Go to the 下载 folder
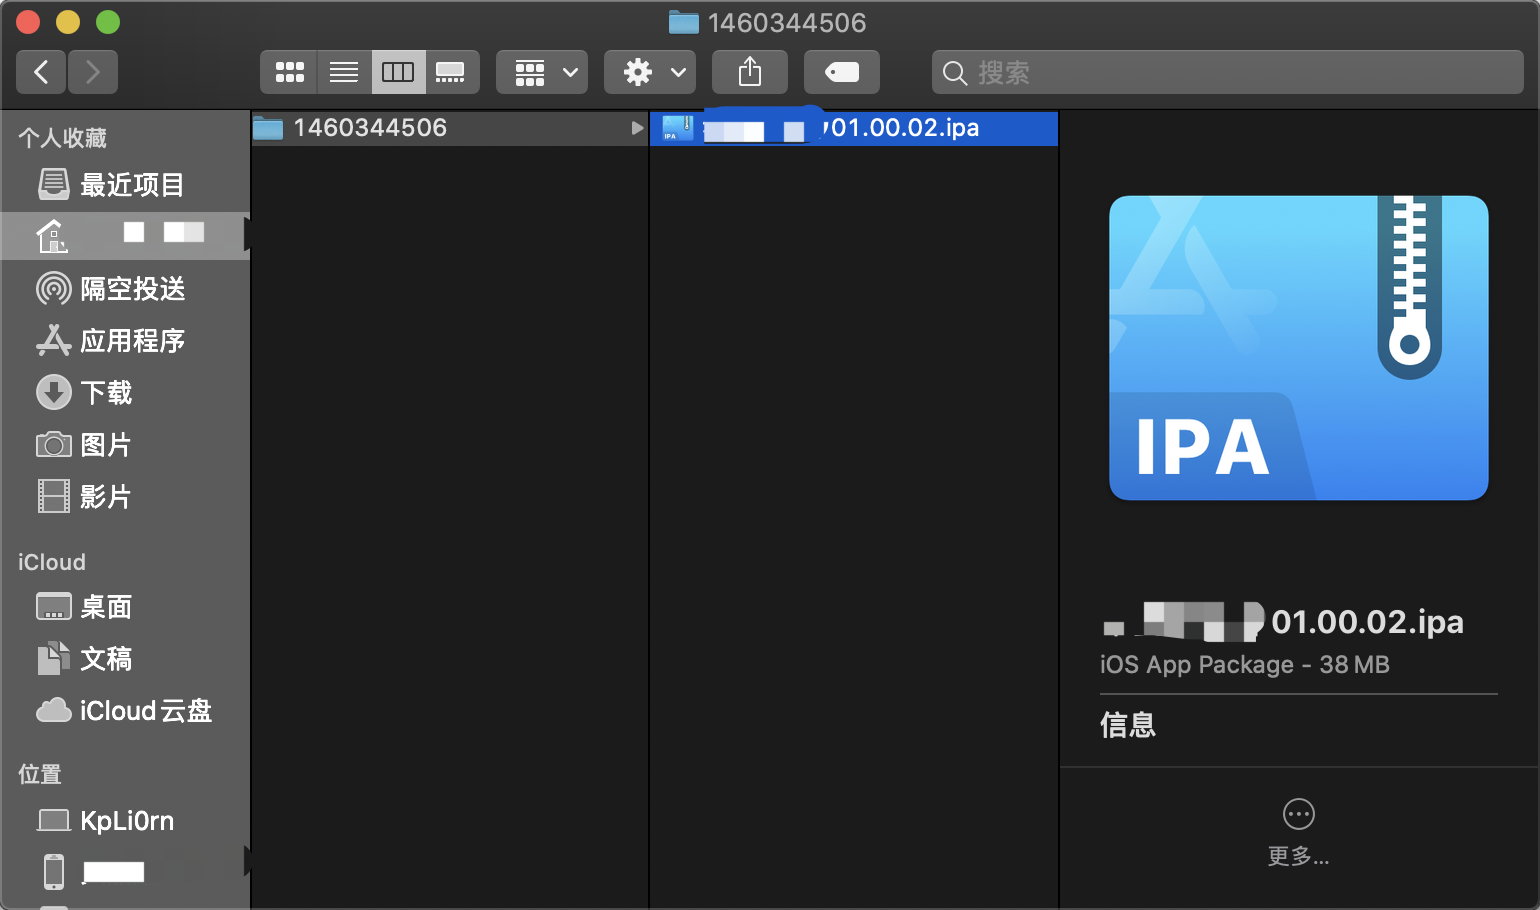Viewport: 1540px width, 910px height. pos(105,393)
